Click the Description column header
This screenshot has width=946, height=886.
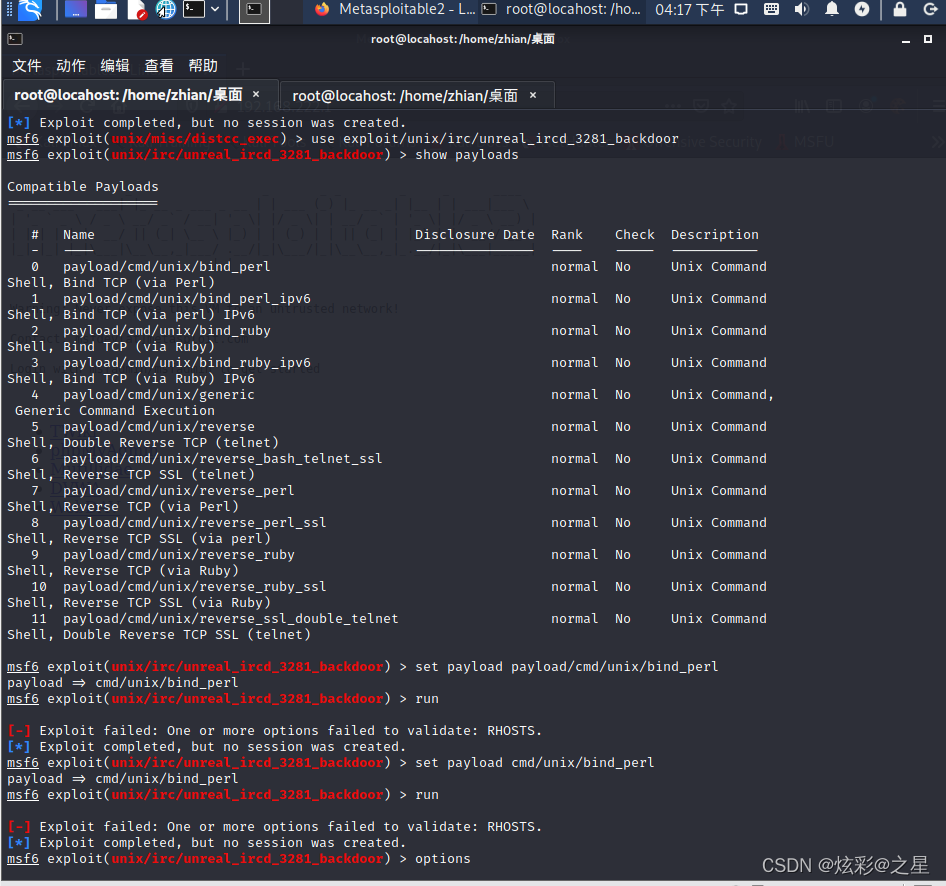pos(715,235)
